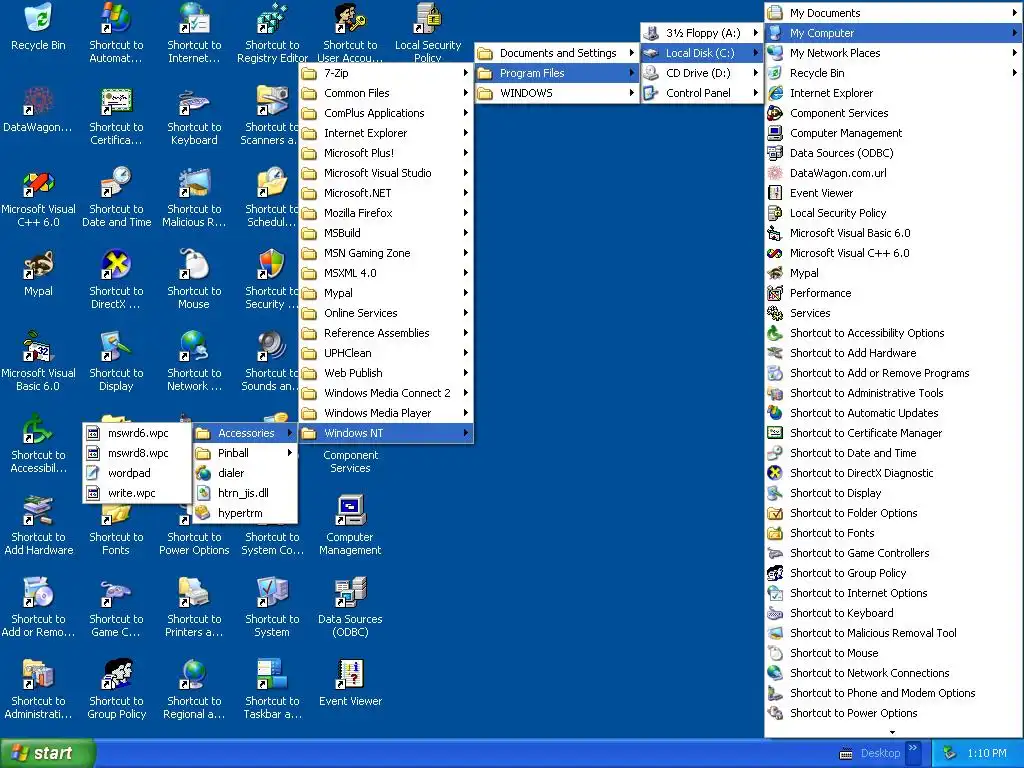Open Component Services menu entry
This screenshot has height=768, width=1024.
pos(893,113)
